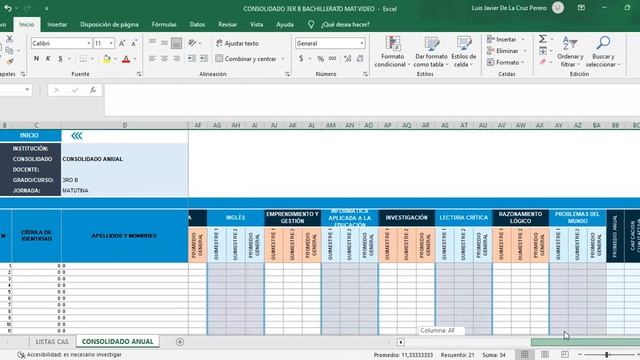Viewport: 640px width, 360px height.
Task: Toggle italic formatting K button
Action: [x=48, y=59]
